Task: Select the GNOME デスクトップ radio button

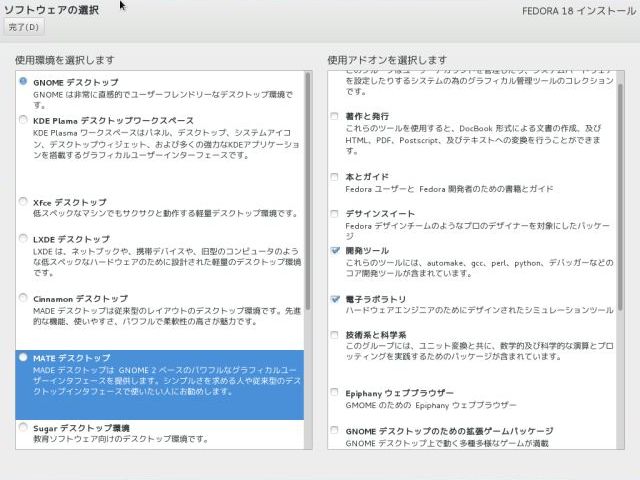Action: click(x=23, y=81)
